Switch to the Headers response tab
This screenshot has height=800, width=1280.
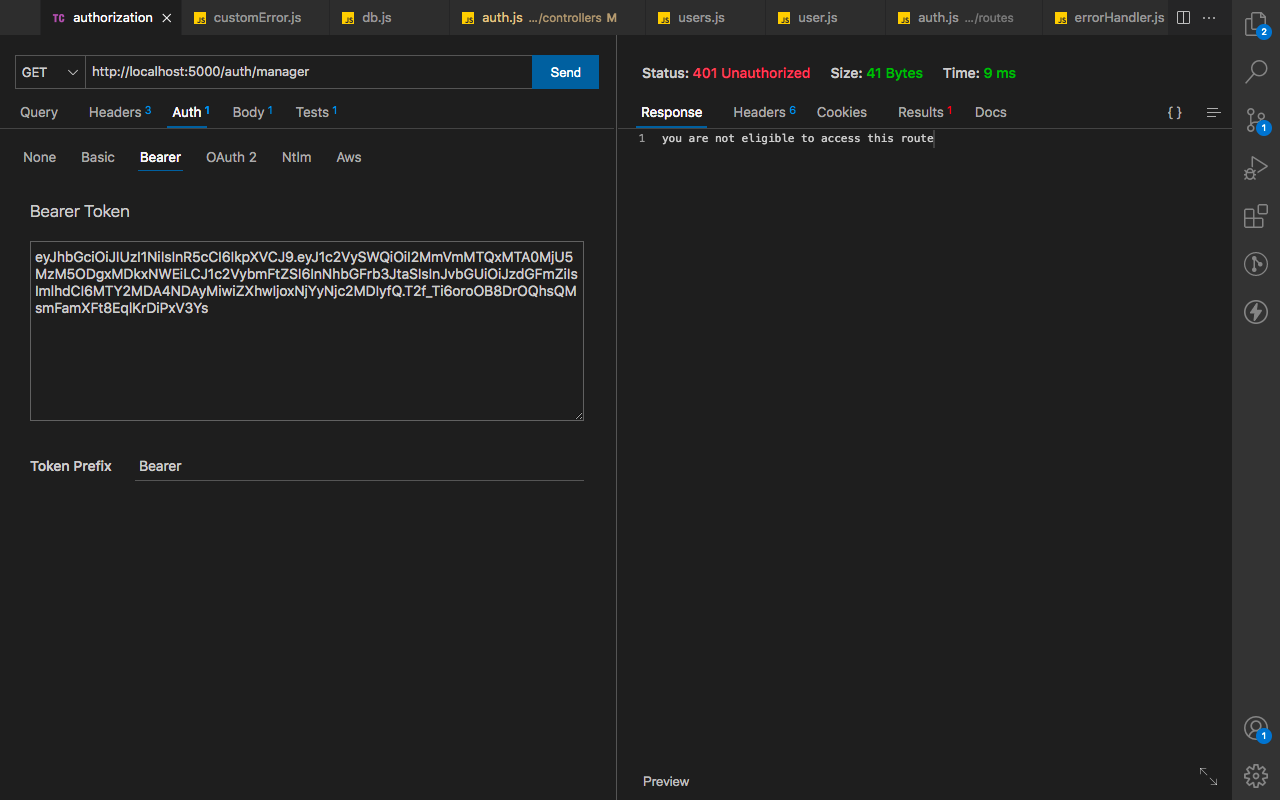758,112
